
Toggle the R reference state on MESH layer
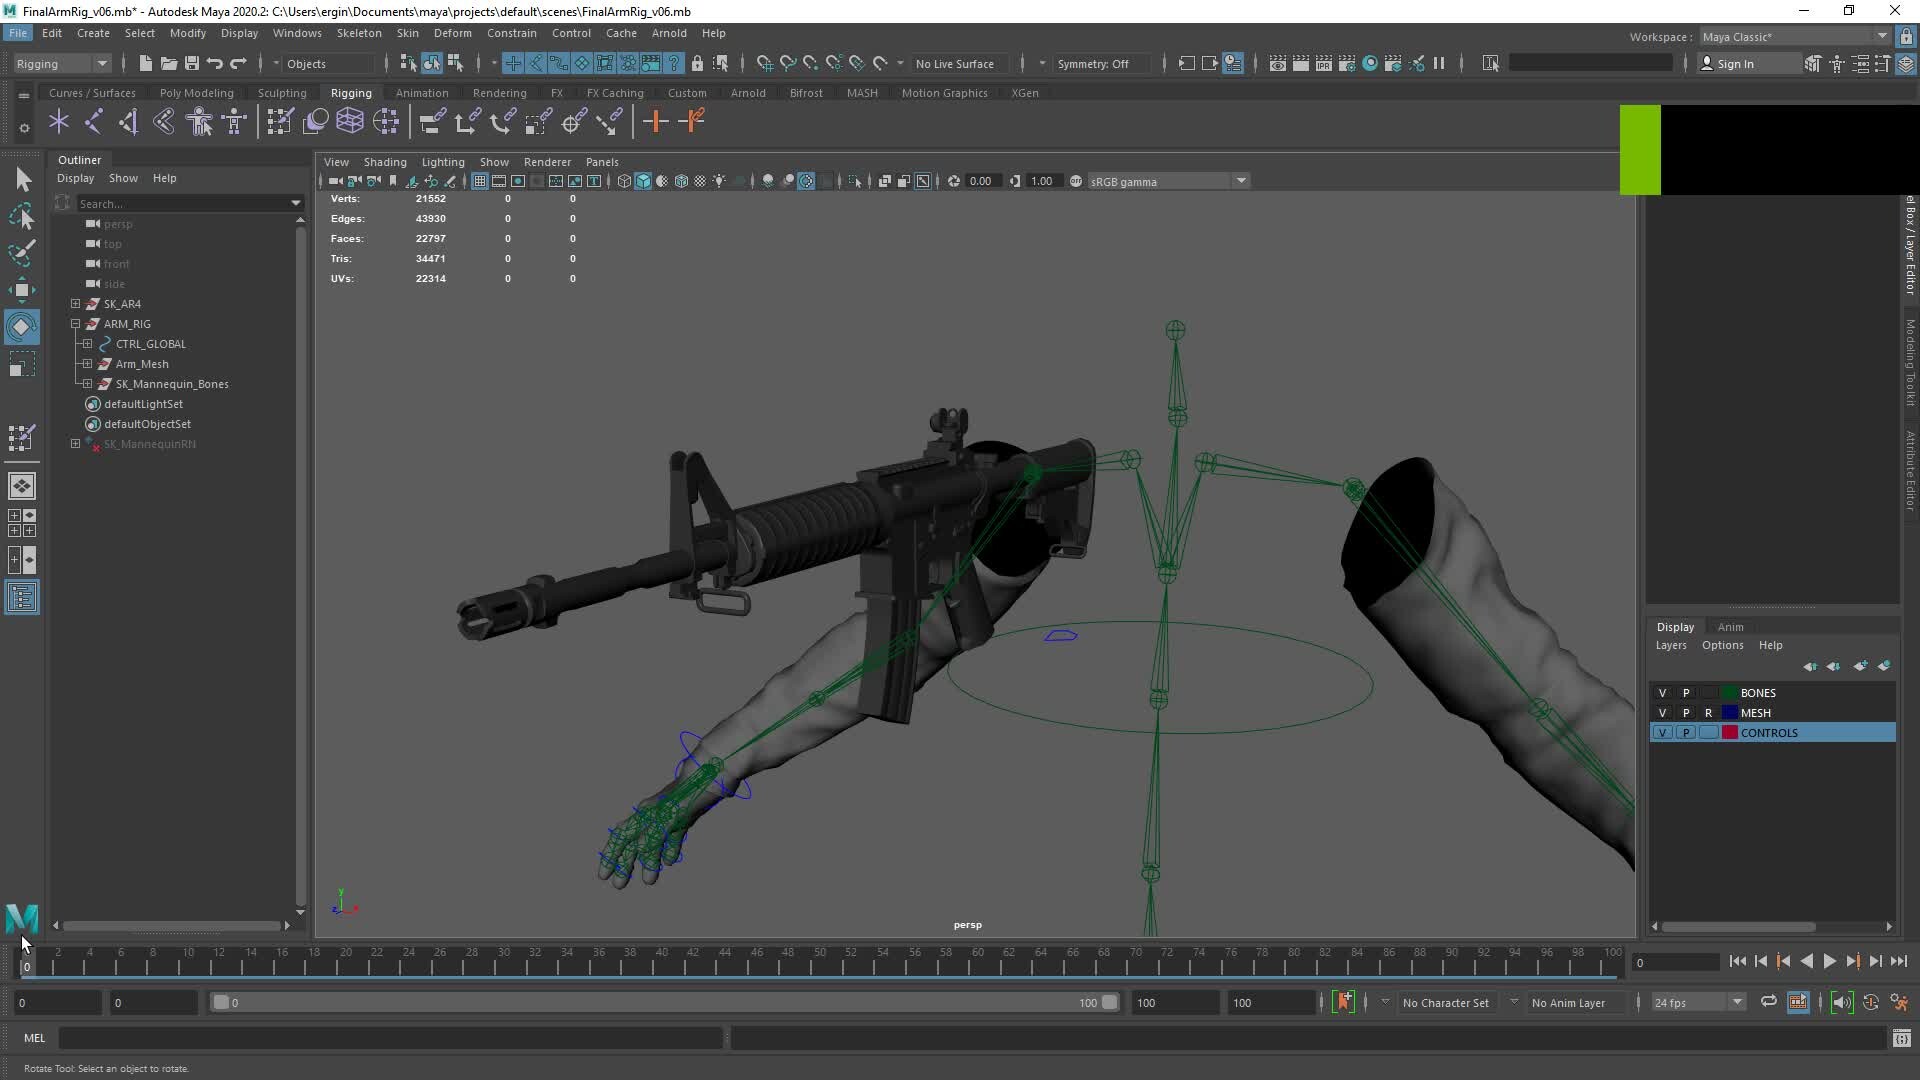pyautogui.click(x=1708, y=712)
